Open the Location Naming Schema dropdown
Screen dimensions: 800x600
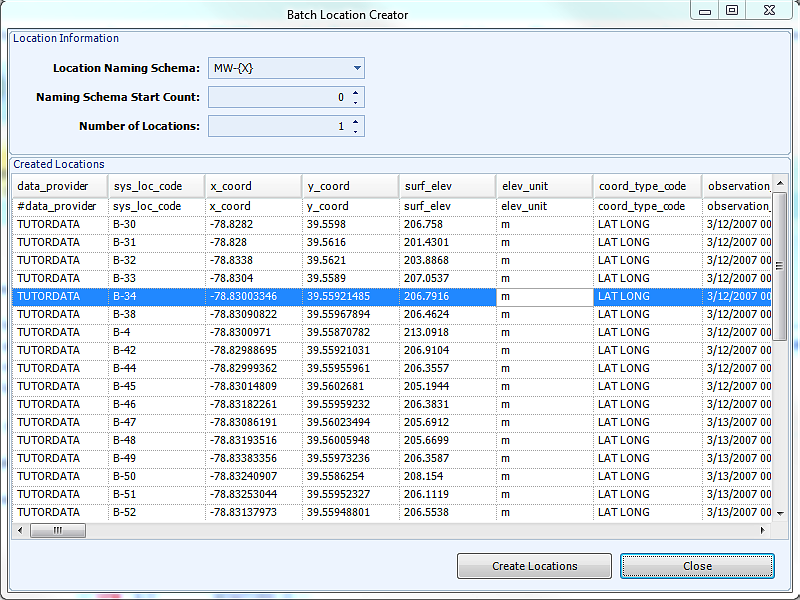coord(357,69)
